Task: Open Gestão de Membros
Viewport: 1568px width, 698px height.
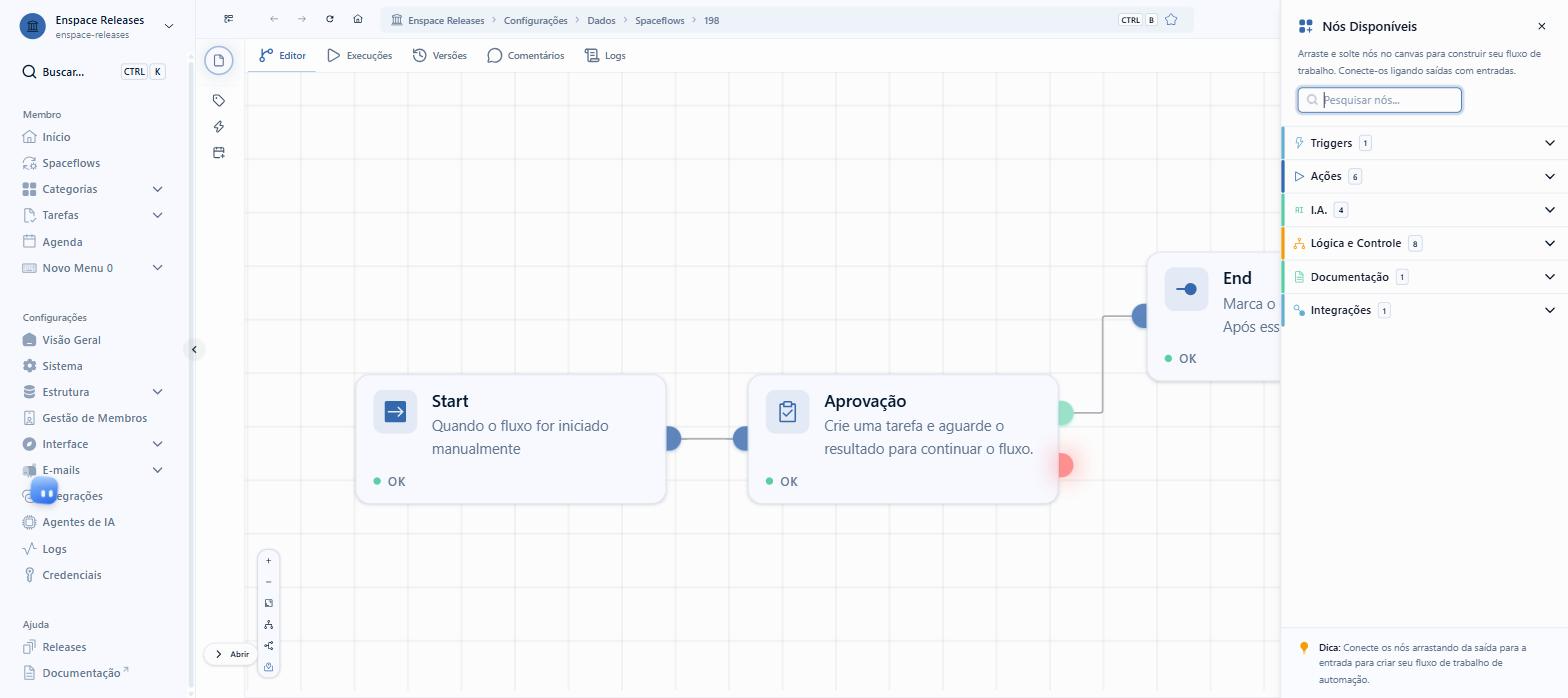Action: [93, 418]
